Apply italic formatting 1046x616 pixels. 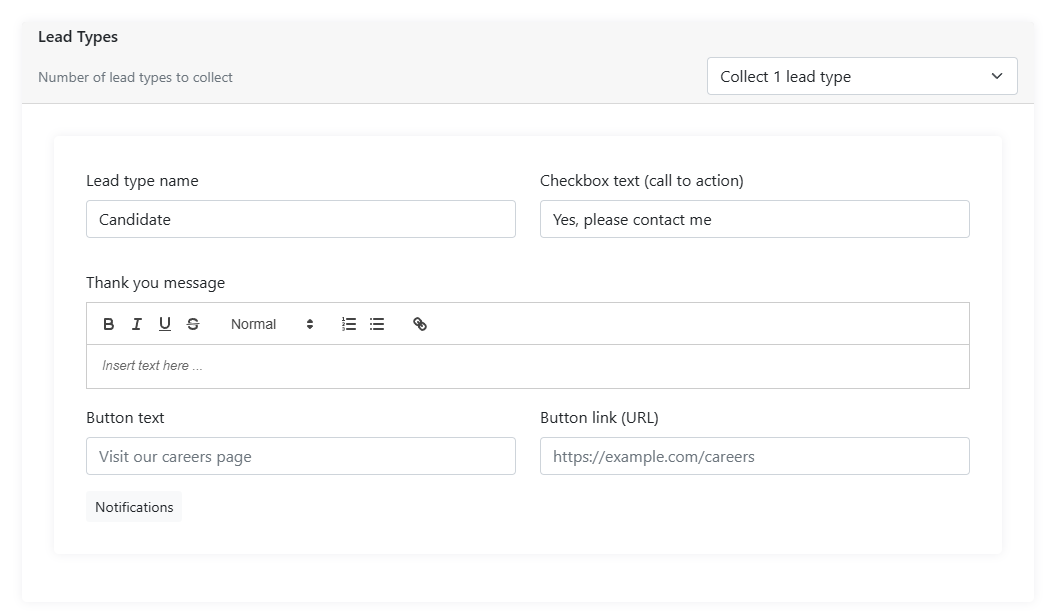tap(137, 324)
